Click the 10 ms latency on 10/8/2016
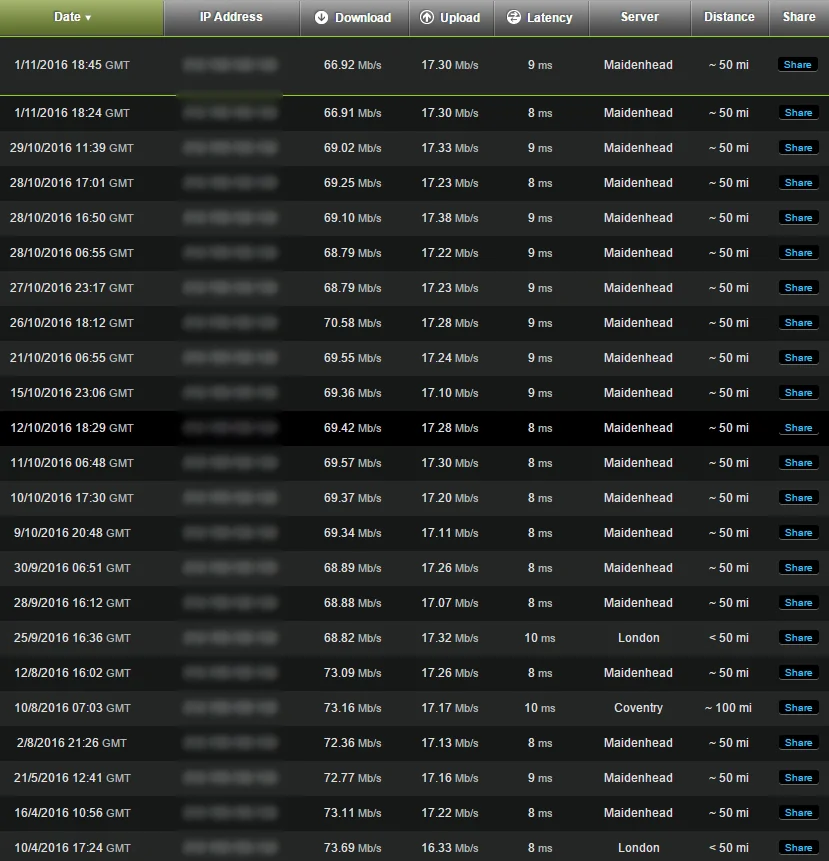Viewport: 829px width, 861px height. point(540,708)
